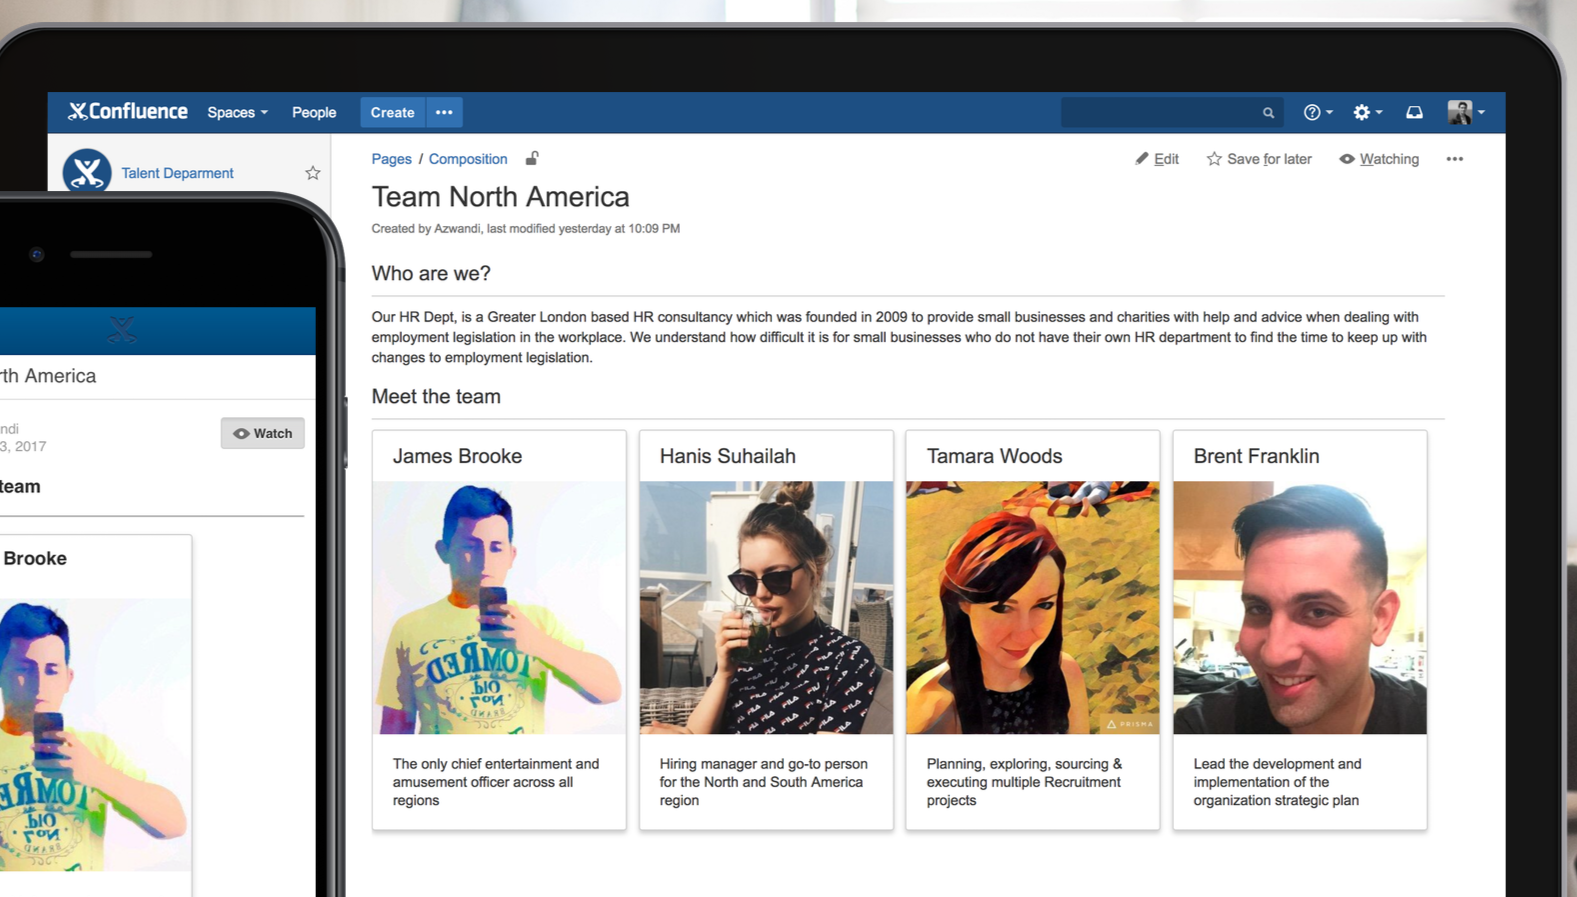Click the Create button
1577x897 pixels.
pos(392,113)
